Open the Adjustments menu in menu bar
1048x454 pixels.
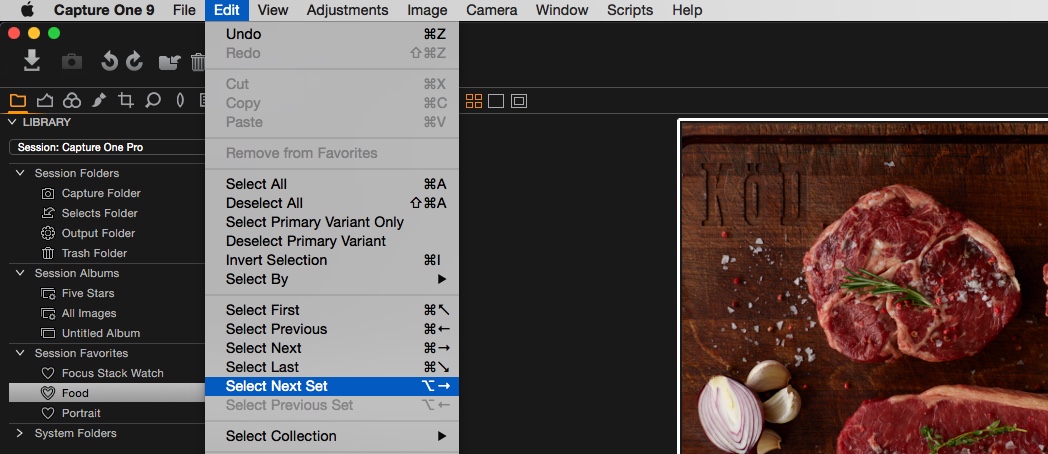(348, 10)
